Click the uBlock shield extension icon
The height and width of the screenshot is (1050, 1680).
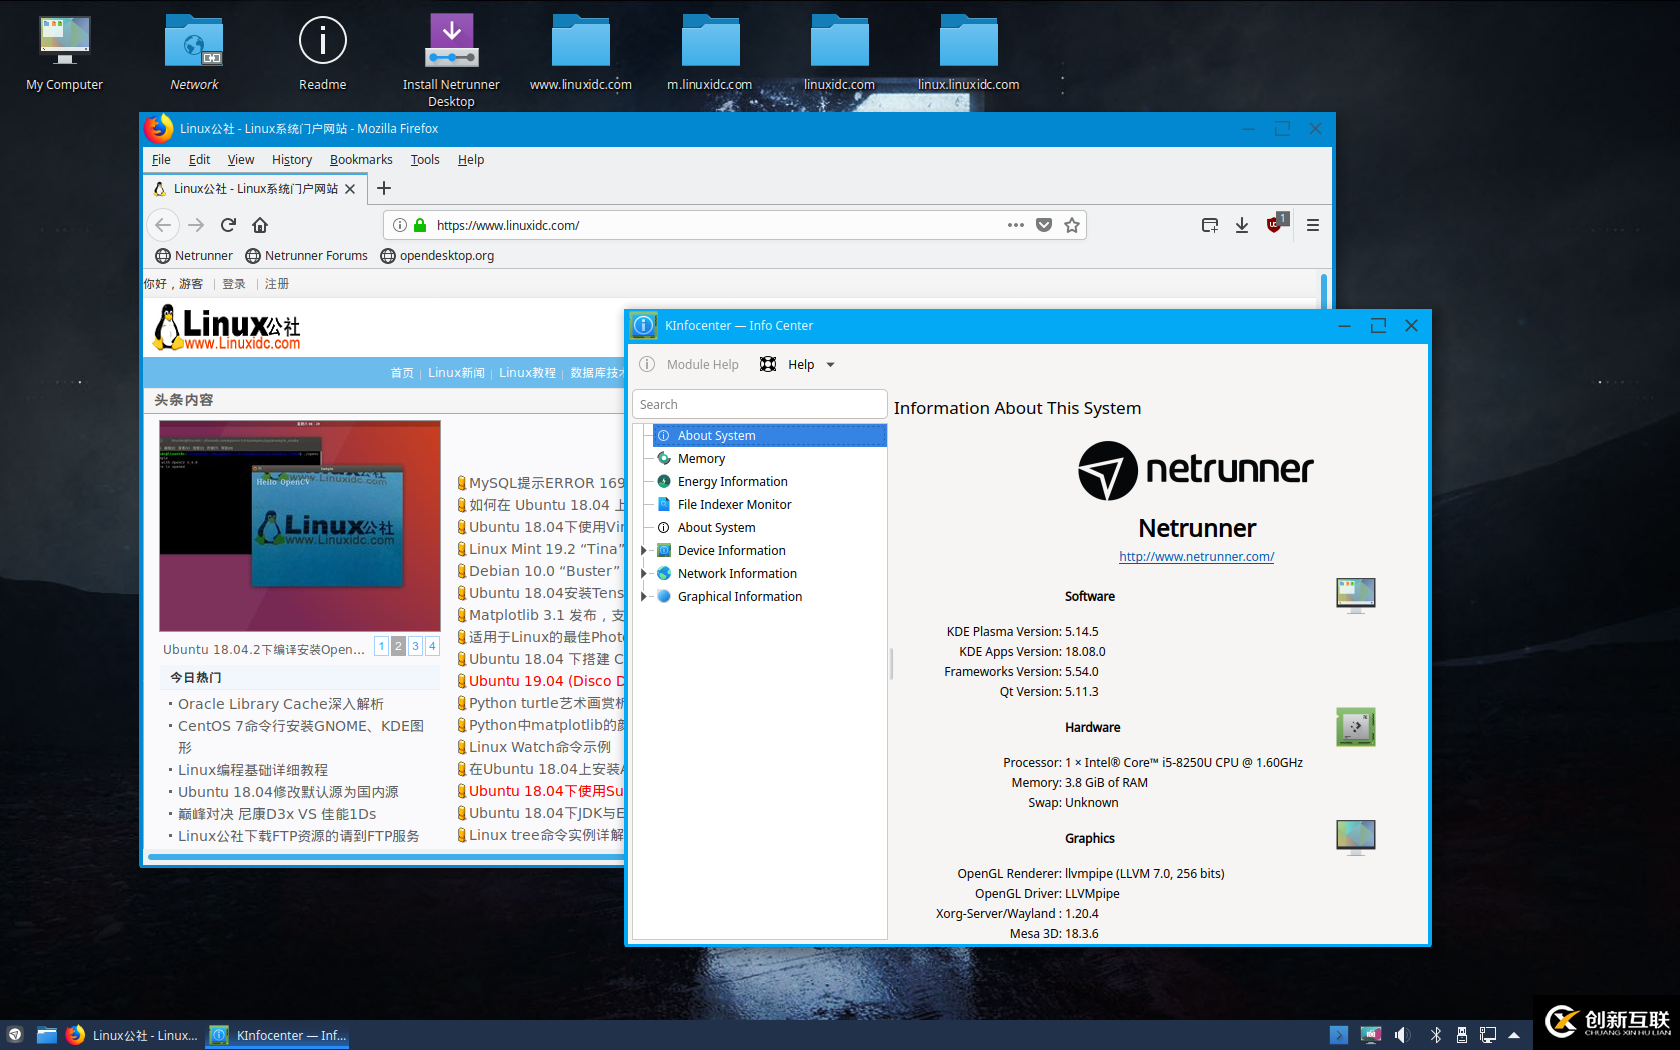1274,225
